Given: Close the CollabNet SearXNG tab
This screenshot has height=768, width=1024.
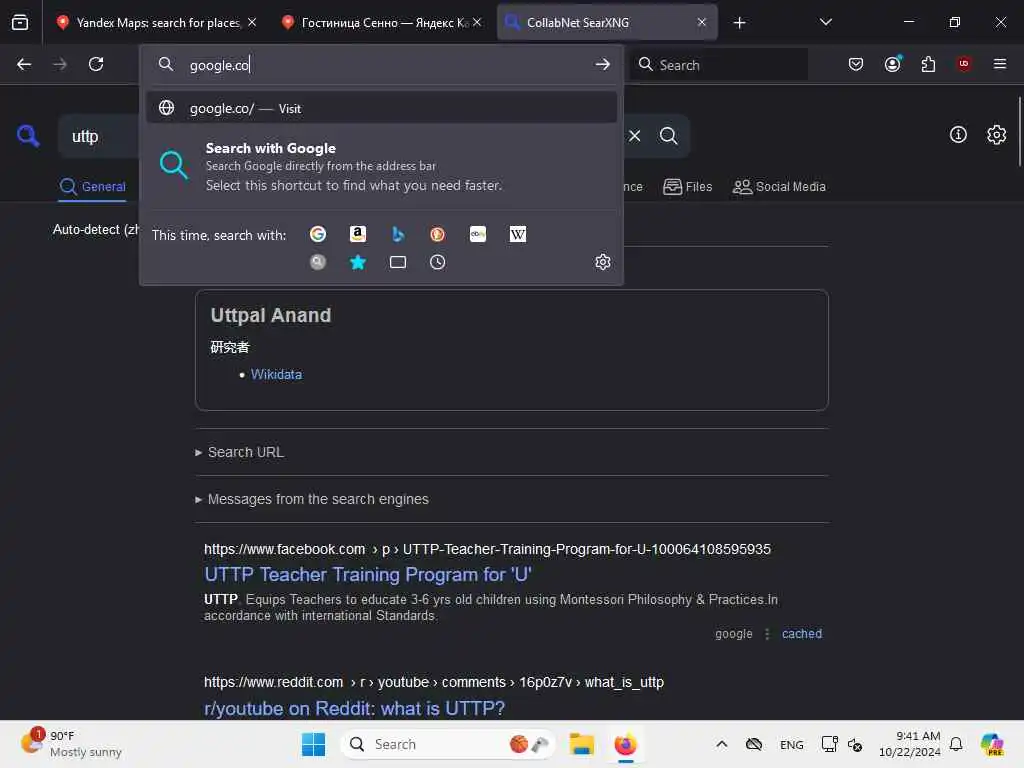Looking at the screenshot, I should pos(701,22).
